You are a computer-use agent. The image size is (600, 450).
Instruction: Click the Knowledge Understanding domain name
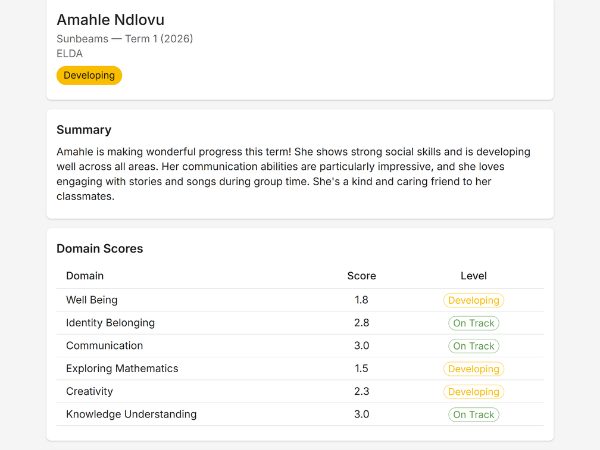131,415
